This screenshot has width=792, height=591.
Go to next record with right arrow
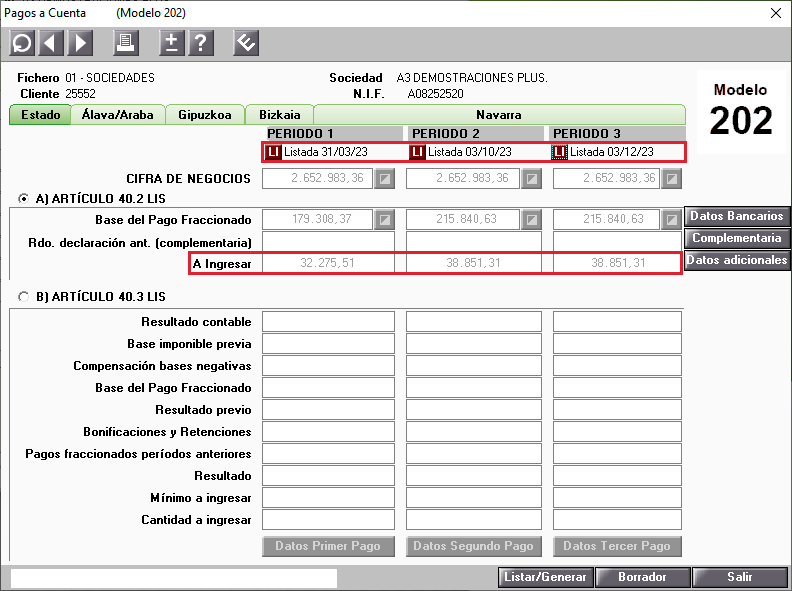pos(80,43)
